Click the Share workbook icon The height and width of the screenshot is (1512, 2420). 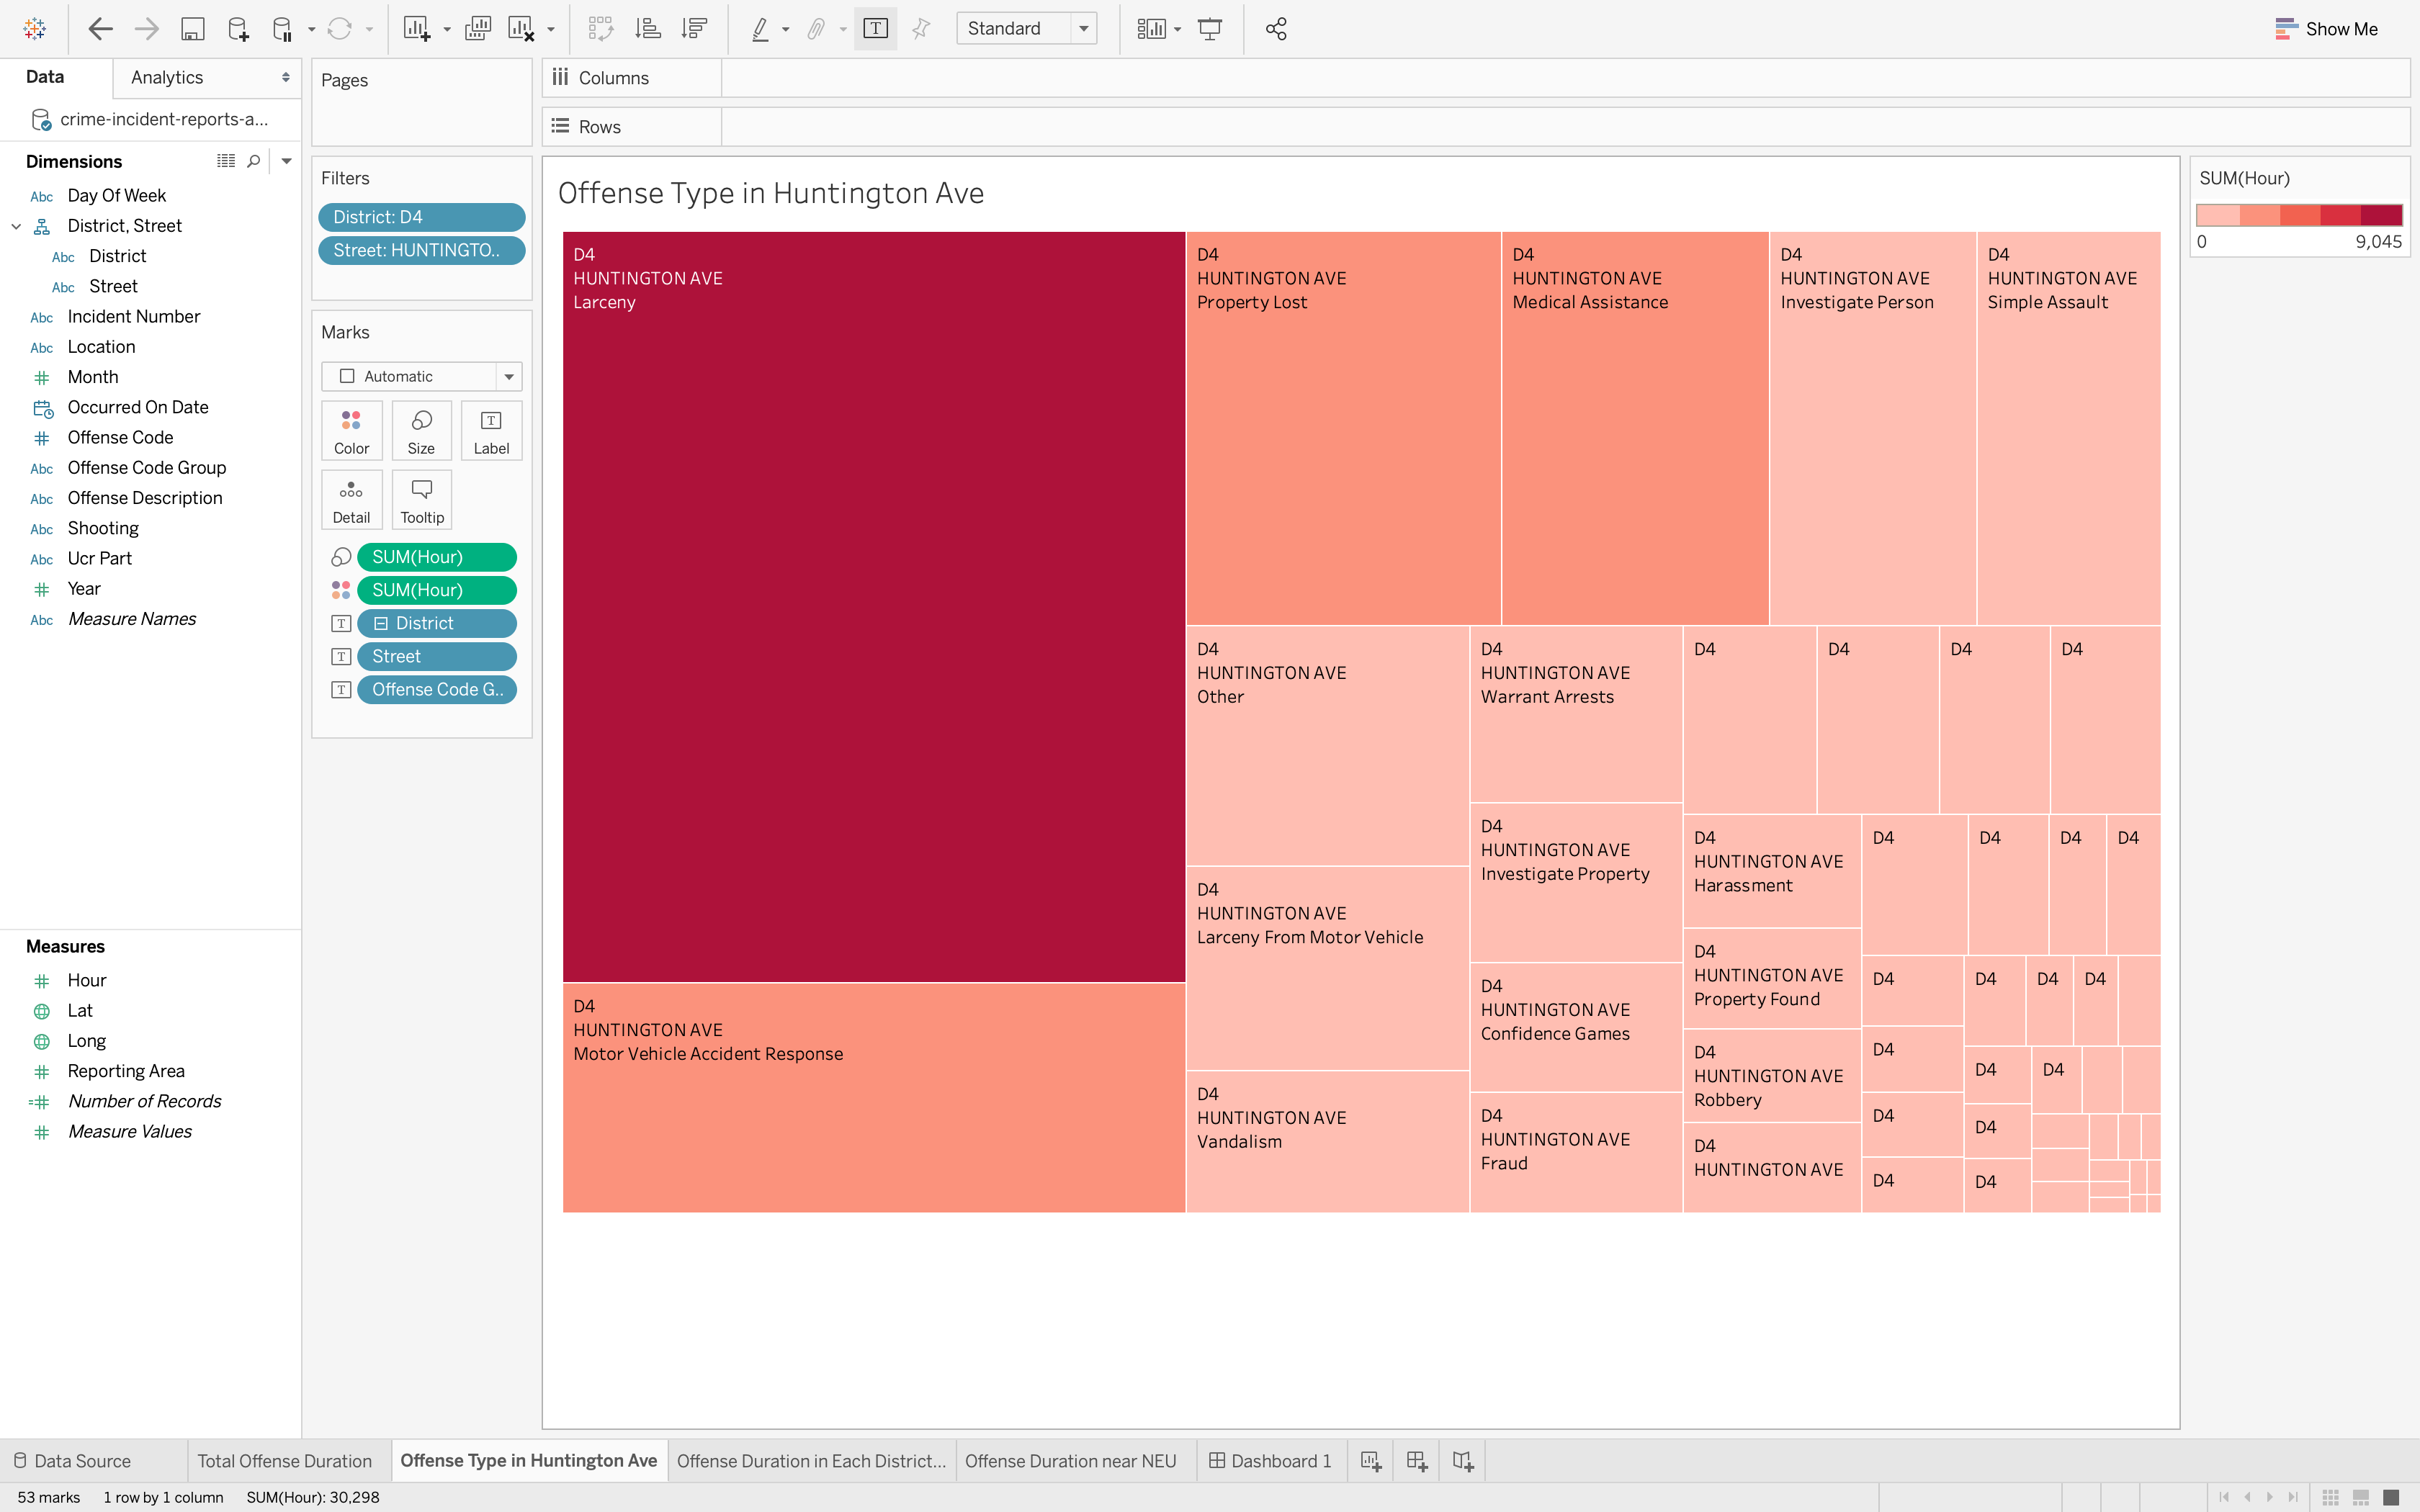tap(1276, 29)
